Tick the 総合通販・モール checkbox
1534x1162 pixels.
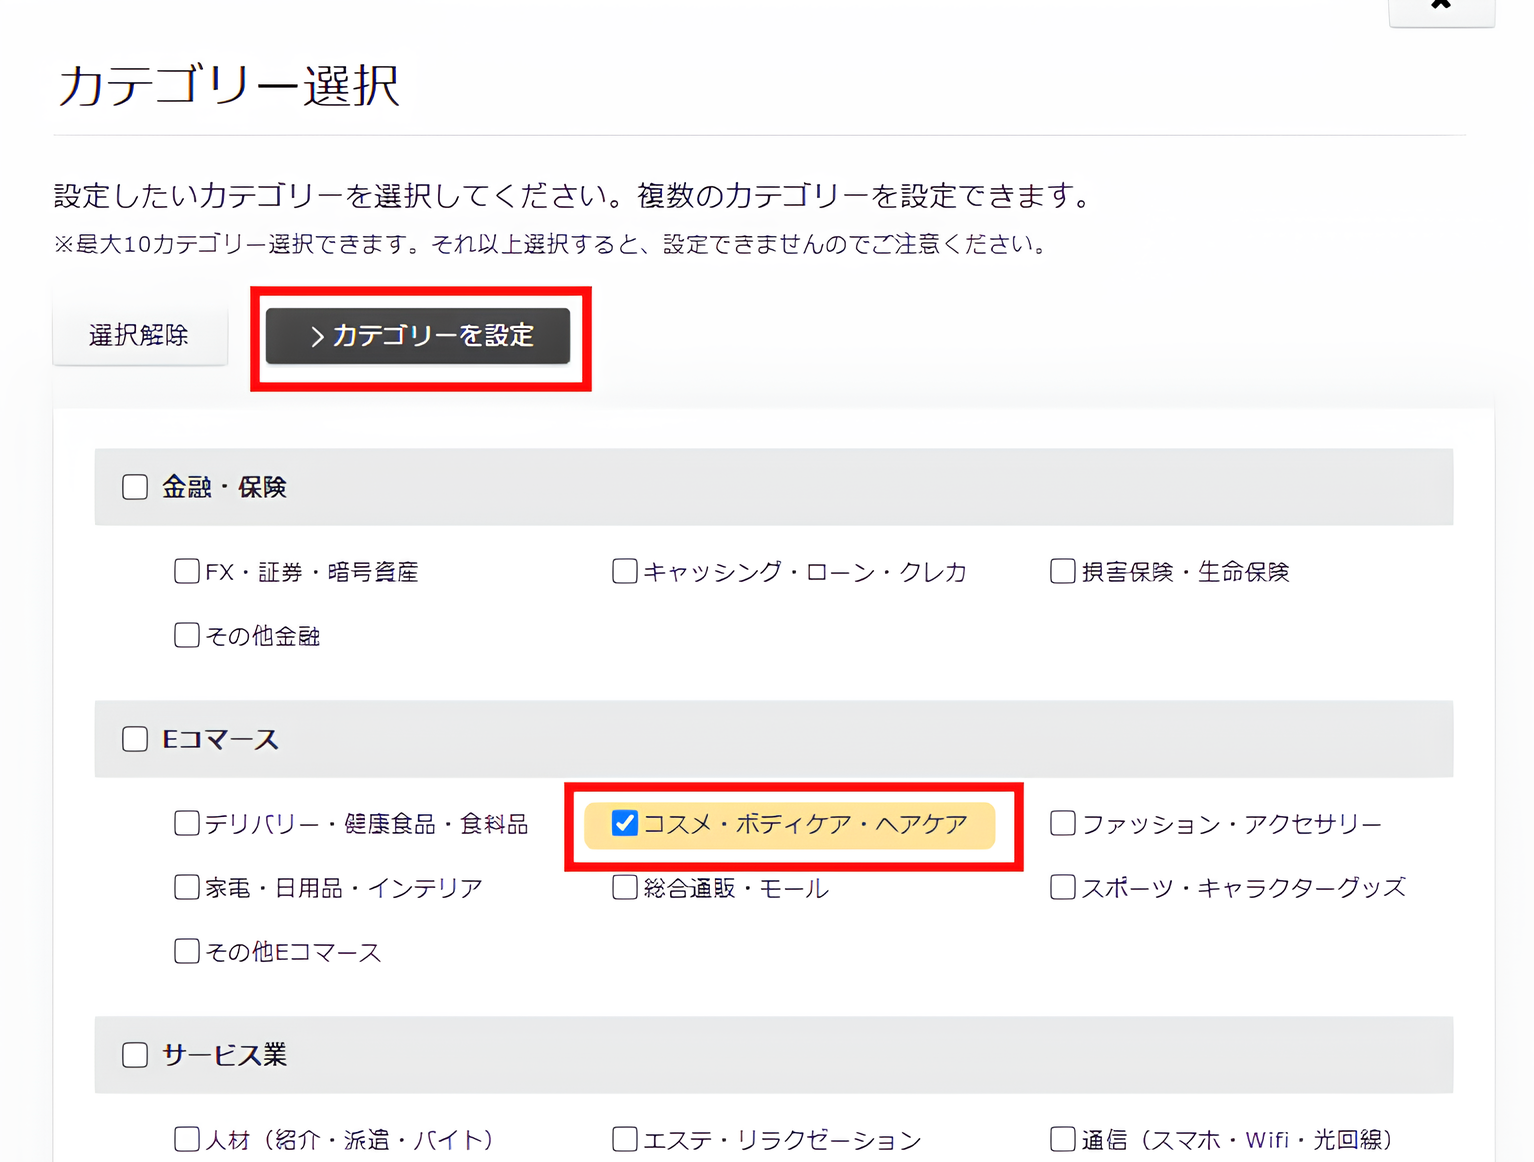[x=625, y=888]
